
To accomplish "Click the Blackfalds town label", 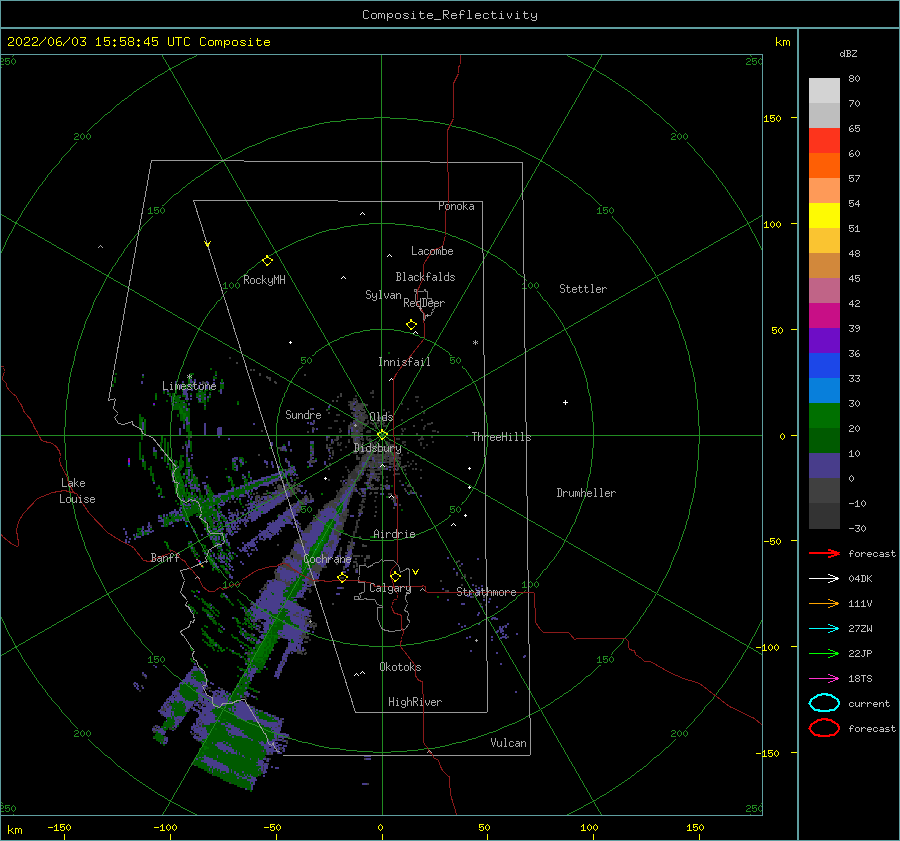I will (425, 277).
